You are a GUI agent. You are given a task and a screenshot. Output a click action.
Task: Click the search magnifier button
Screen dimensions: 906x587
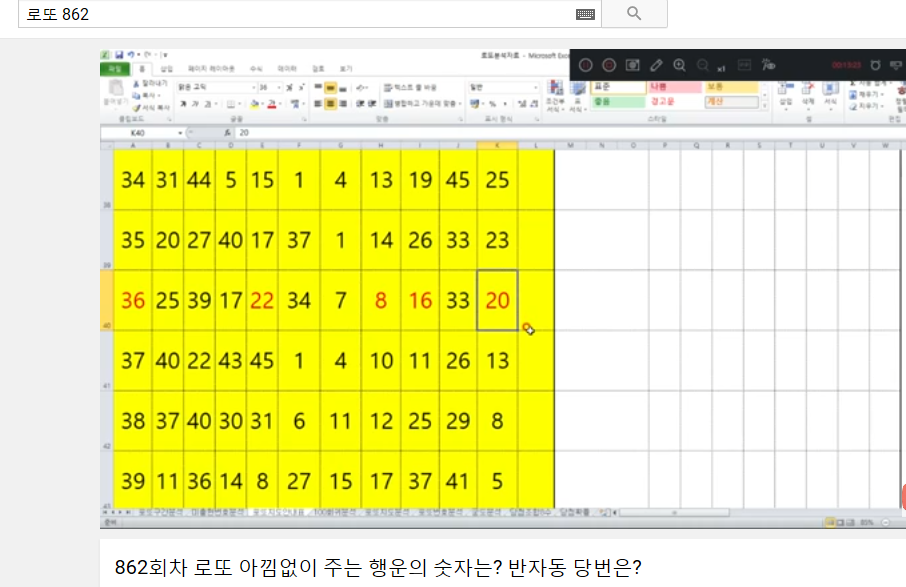[634, 13]
